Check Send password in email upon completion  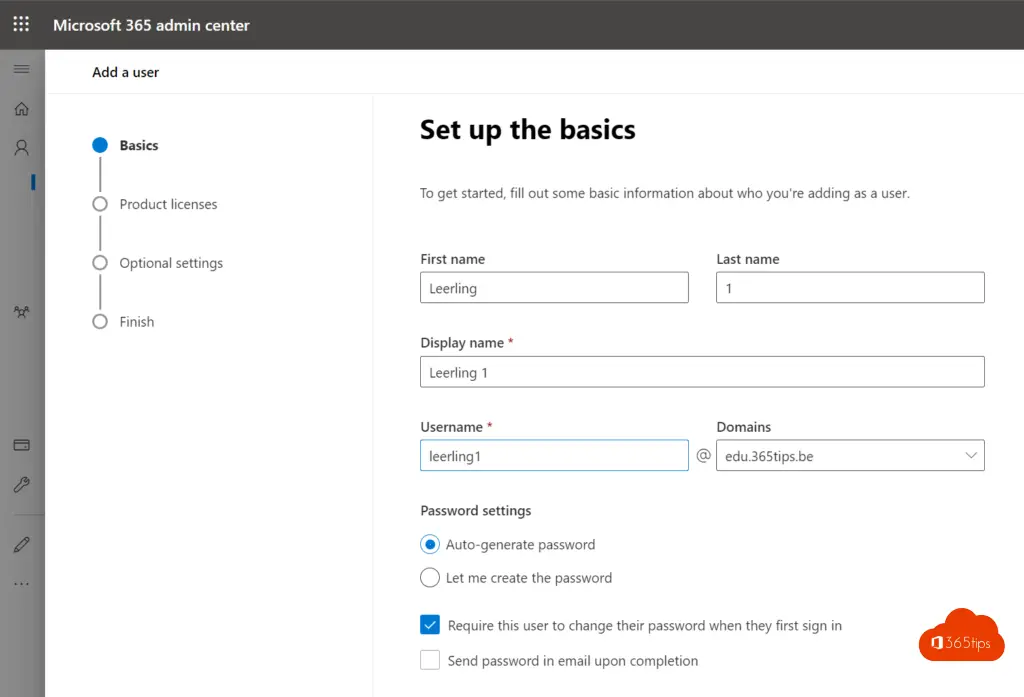pyautogui.click(x=430, y=660)
